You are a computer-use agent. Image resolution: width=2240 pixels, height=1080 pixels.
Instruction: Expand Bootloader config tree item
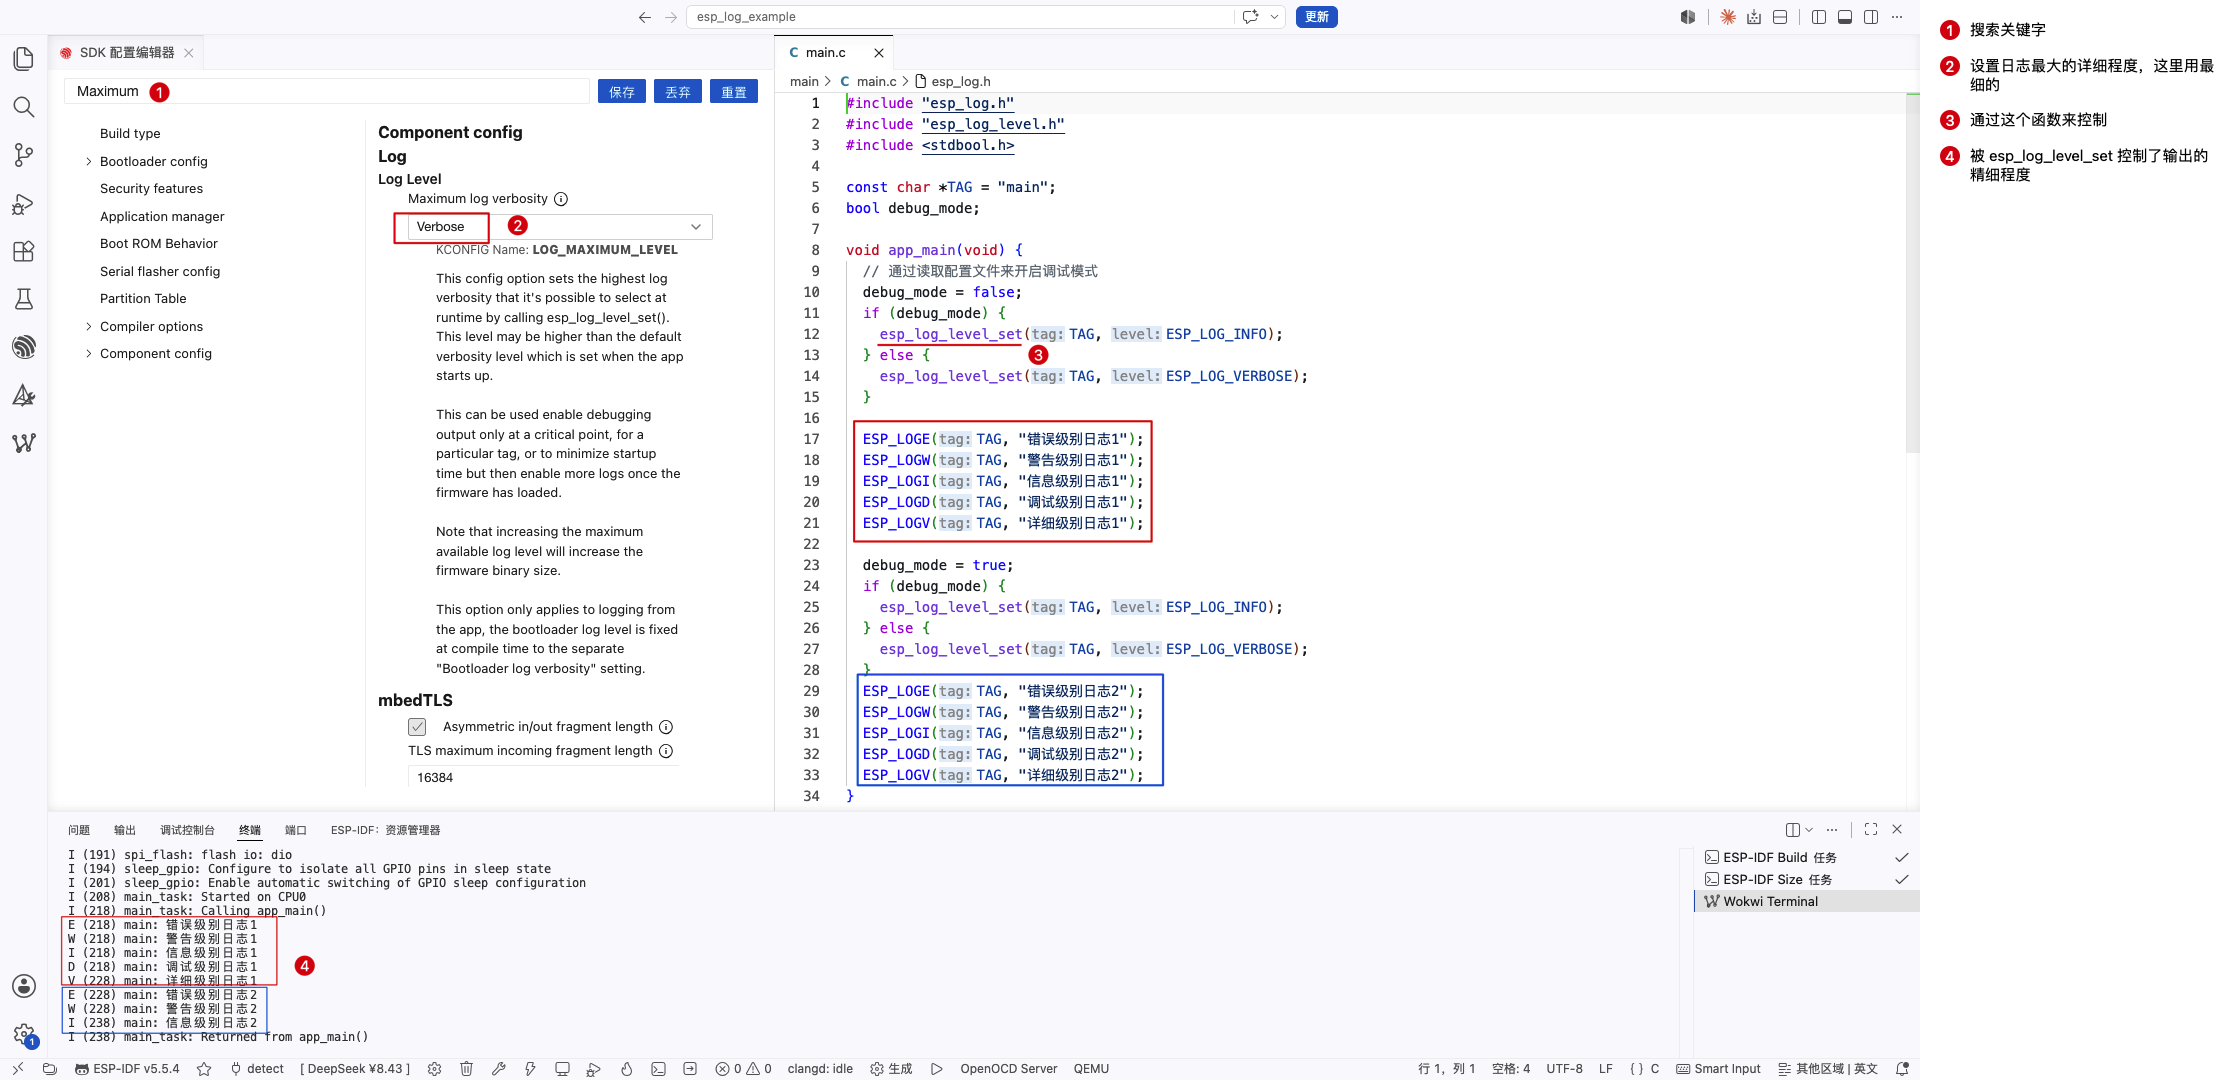[x=89, y=161]
